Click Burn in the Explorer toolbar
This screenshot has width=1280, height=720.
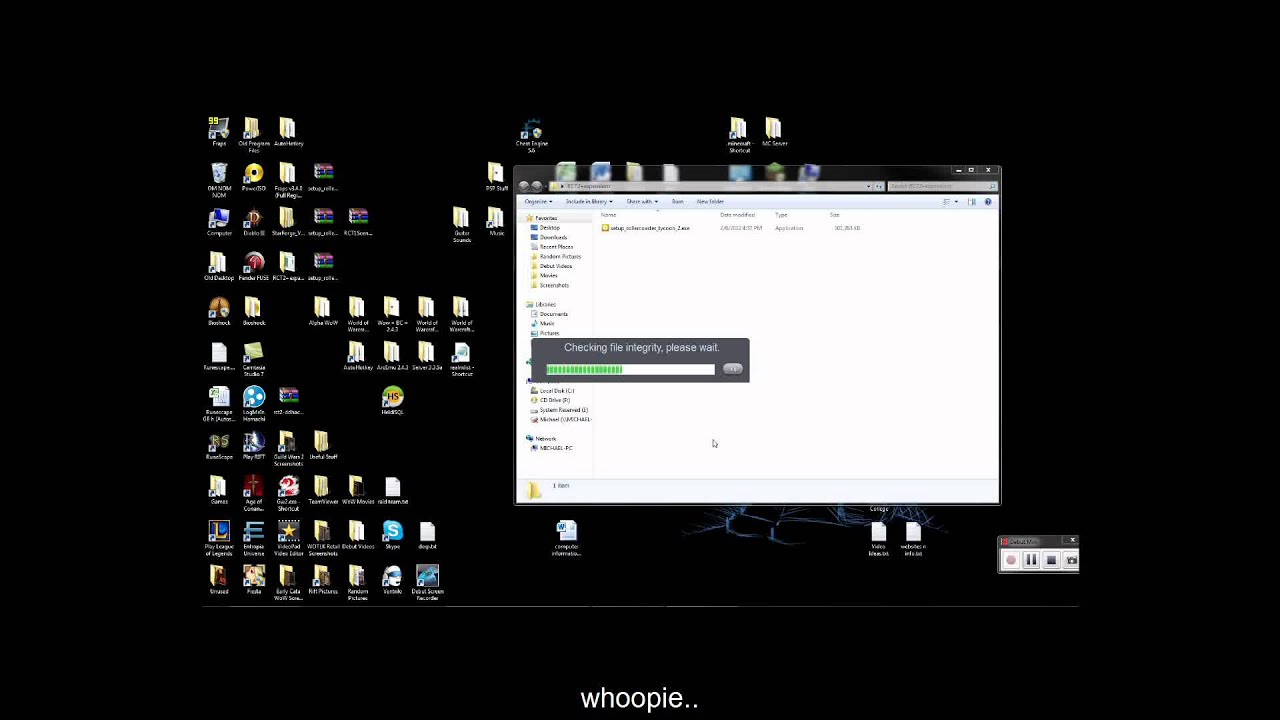coord(677,202)
